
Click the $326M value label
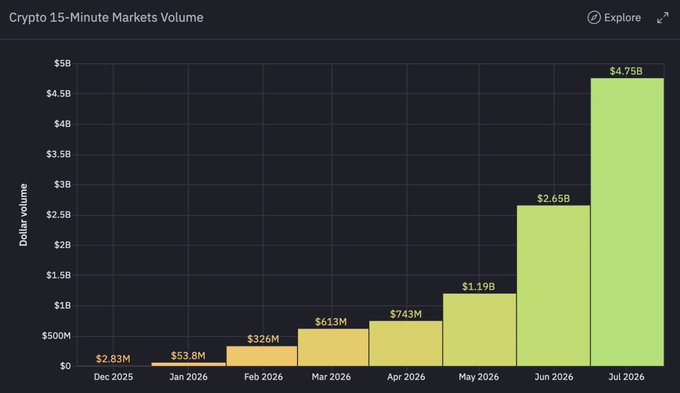click(x=263, y=339)
